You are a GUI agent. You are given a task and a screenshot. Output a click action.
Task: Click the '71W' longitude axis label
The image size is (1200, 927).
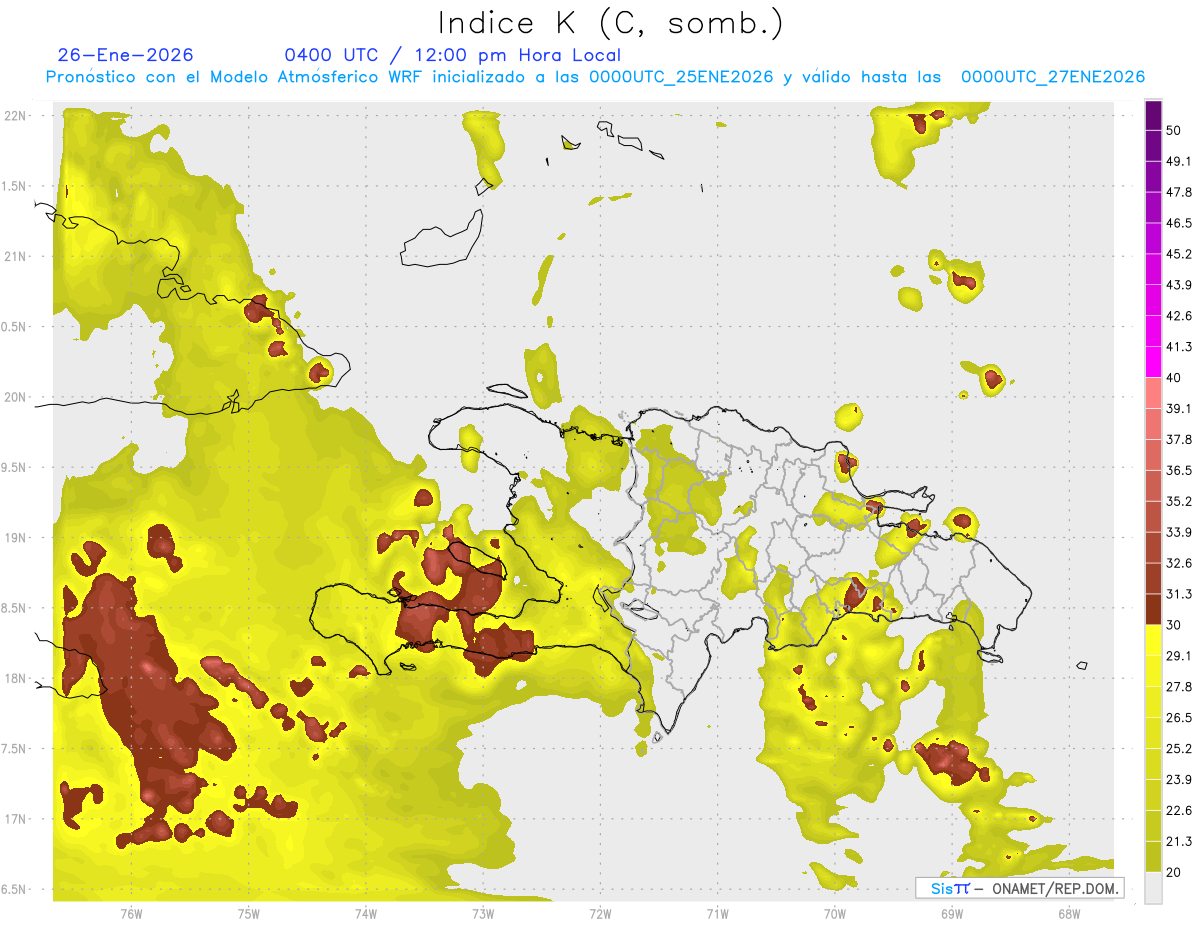pos(717,914)
